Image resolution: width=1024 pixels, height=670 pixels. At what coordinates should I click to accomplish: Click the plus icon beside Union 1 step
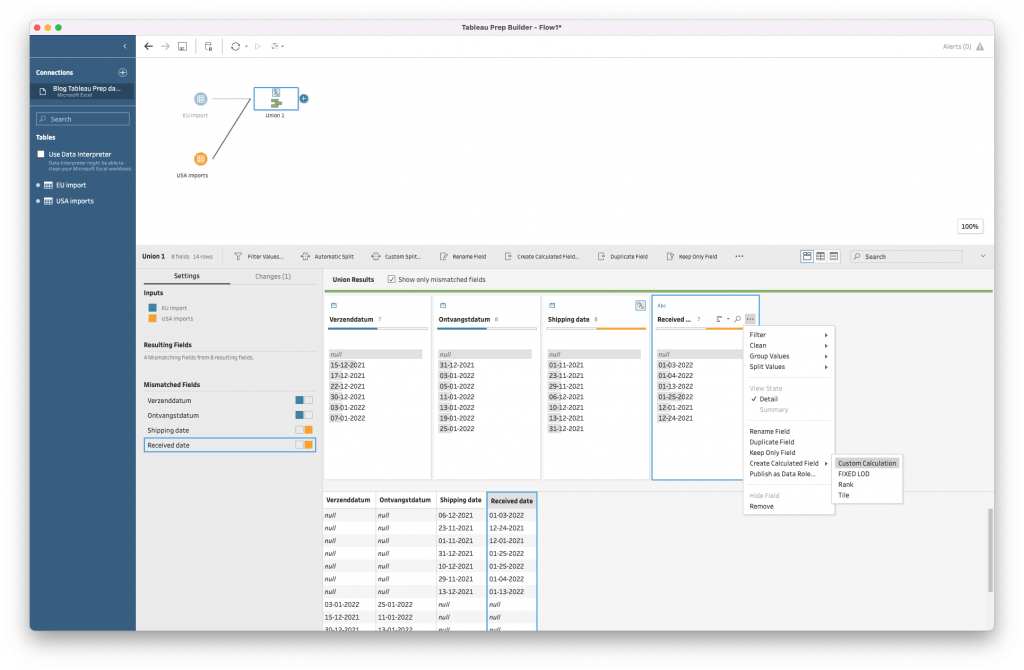pyautogui.click(x=304, y=98)
